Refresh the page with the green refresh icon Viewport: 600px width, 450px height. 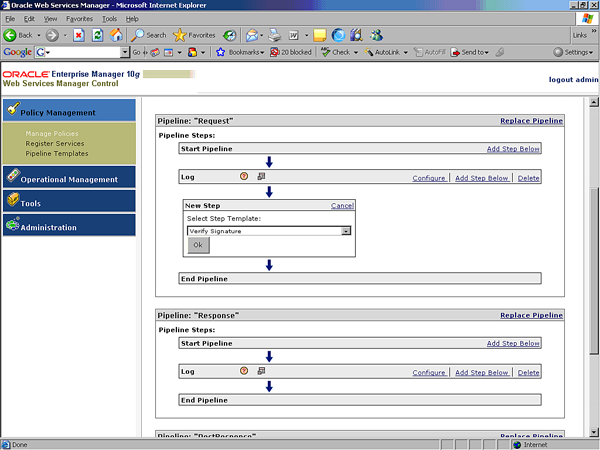click(x=98, y=35)
